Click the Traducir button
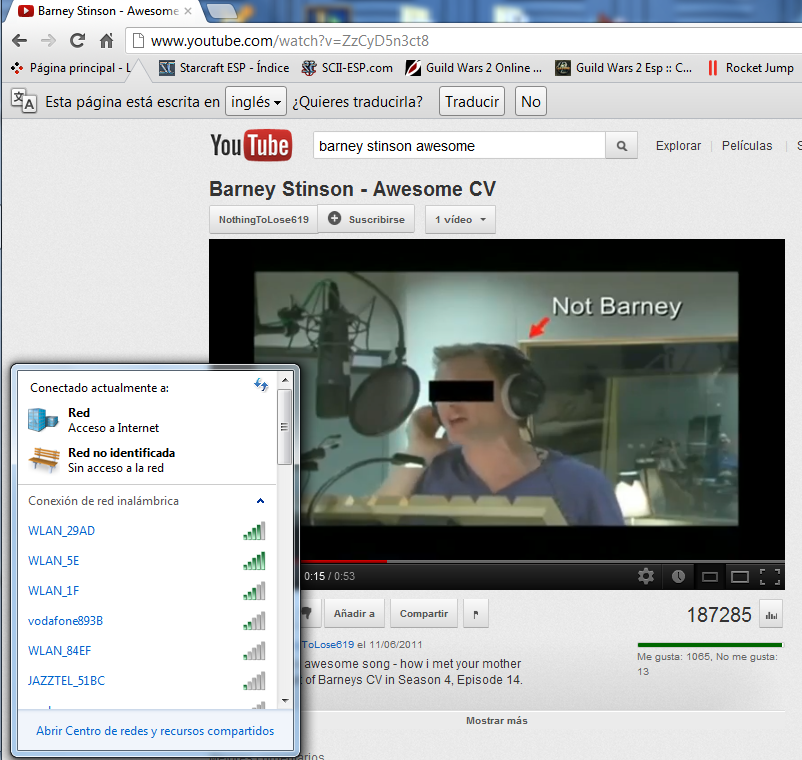Screen dimensions: 802x760 click(472, 101)
